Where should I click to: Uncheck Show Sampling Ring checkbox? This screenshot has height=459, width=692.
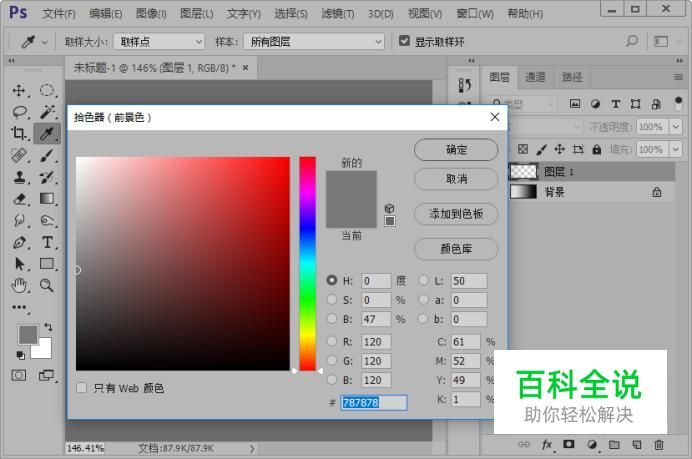click(x=404, y=41)
